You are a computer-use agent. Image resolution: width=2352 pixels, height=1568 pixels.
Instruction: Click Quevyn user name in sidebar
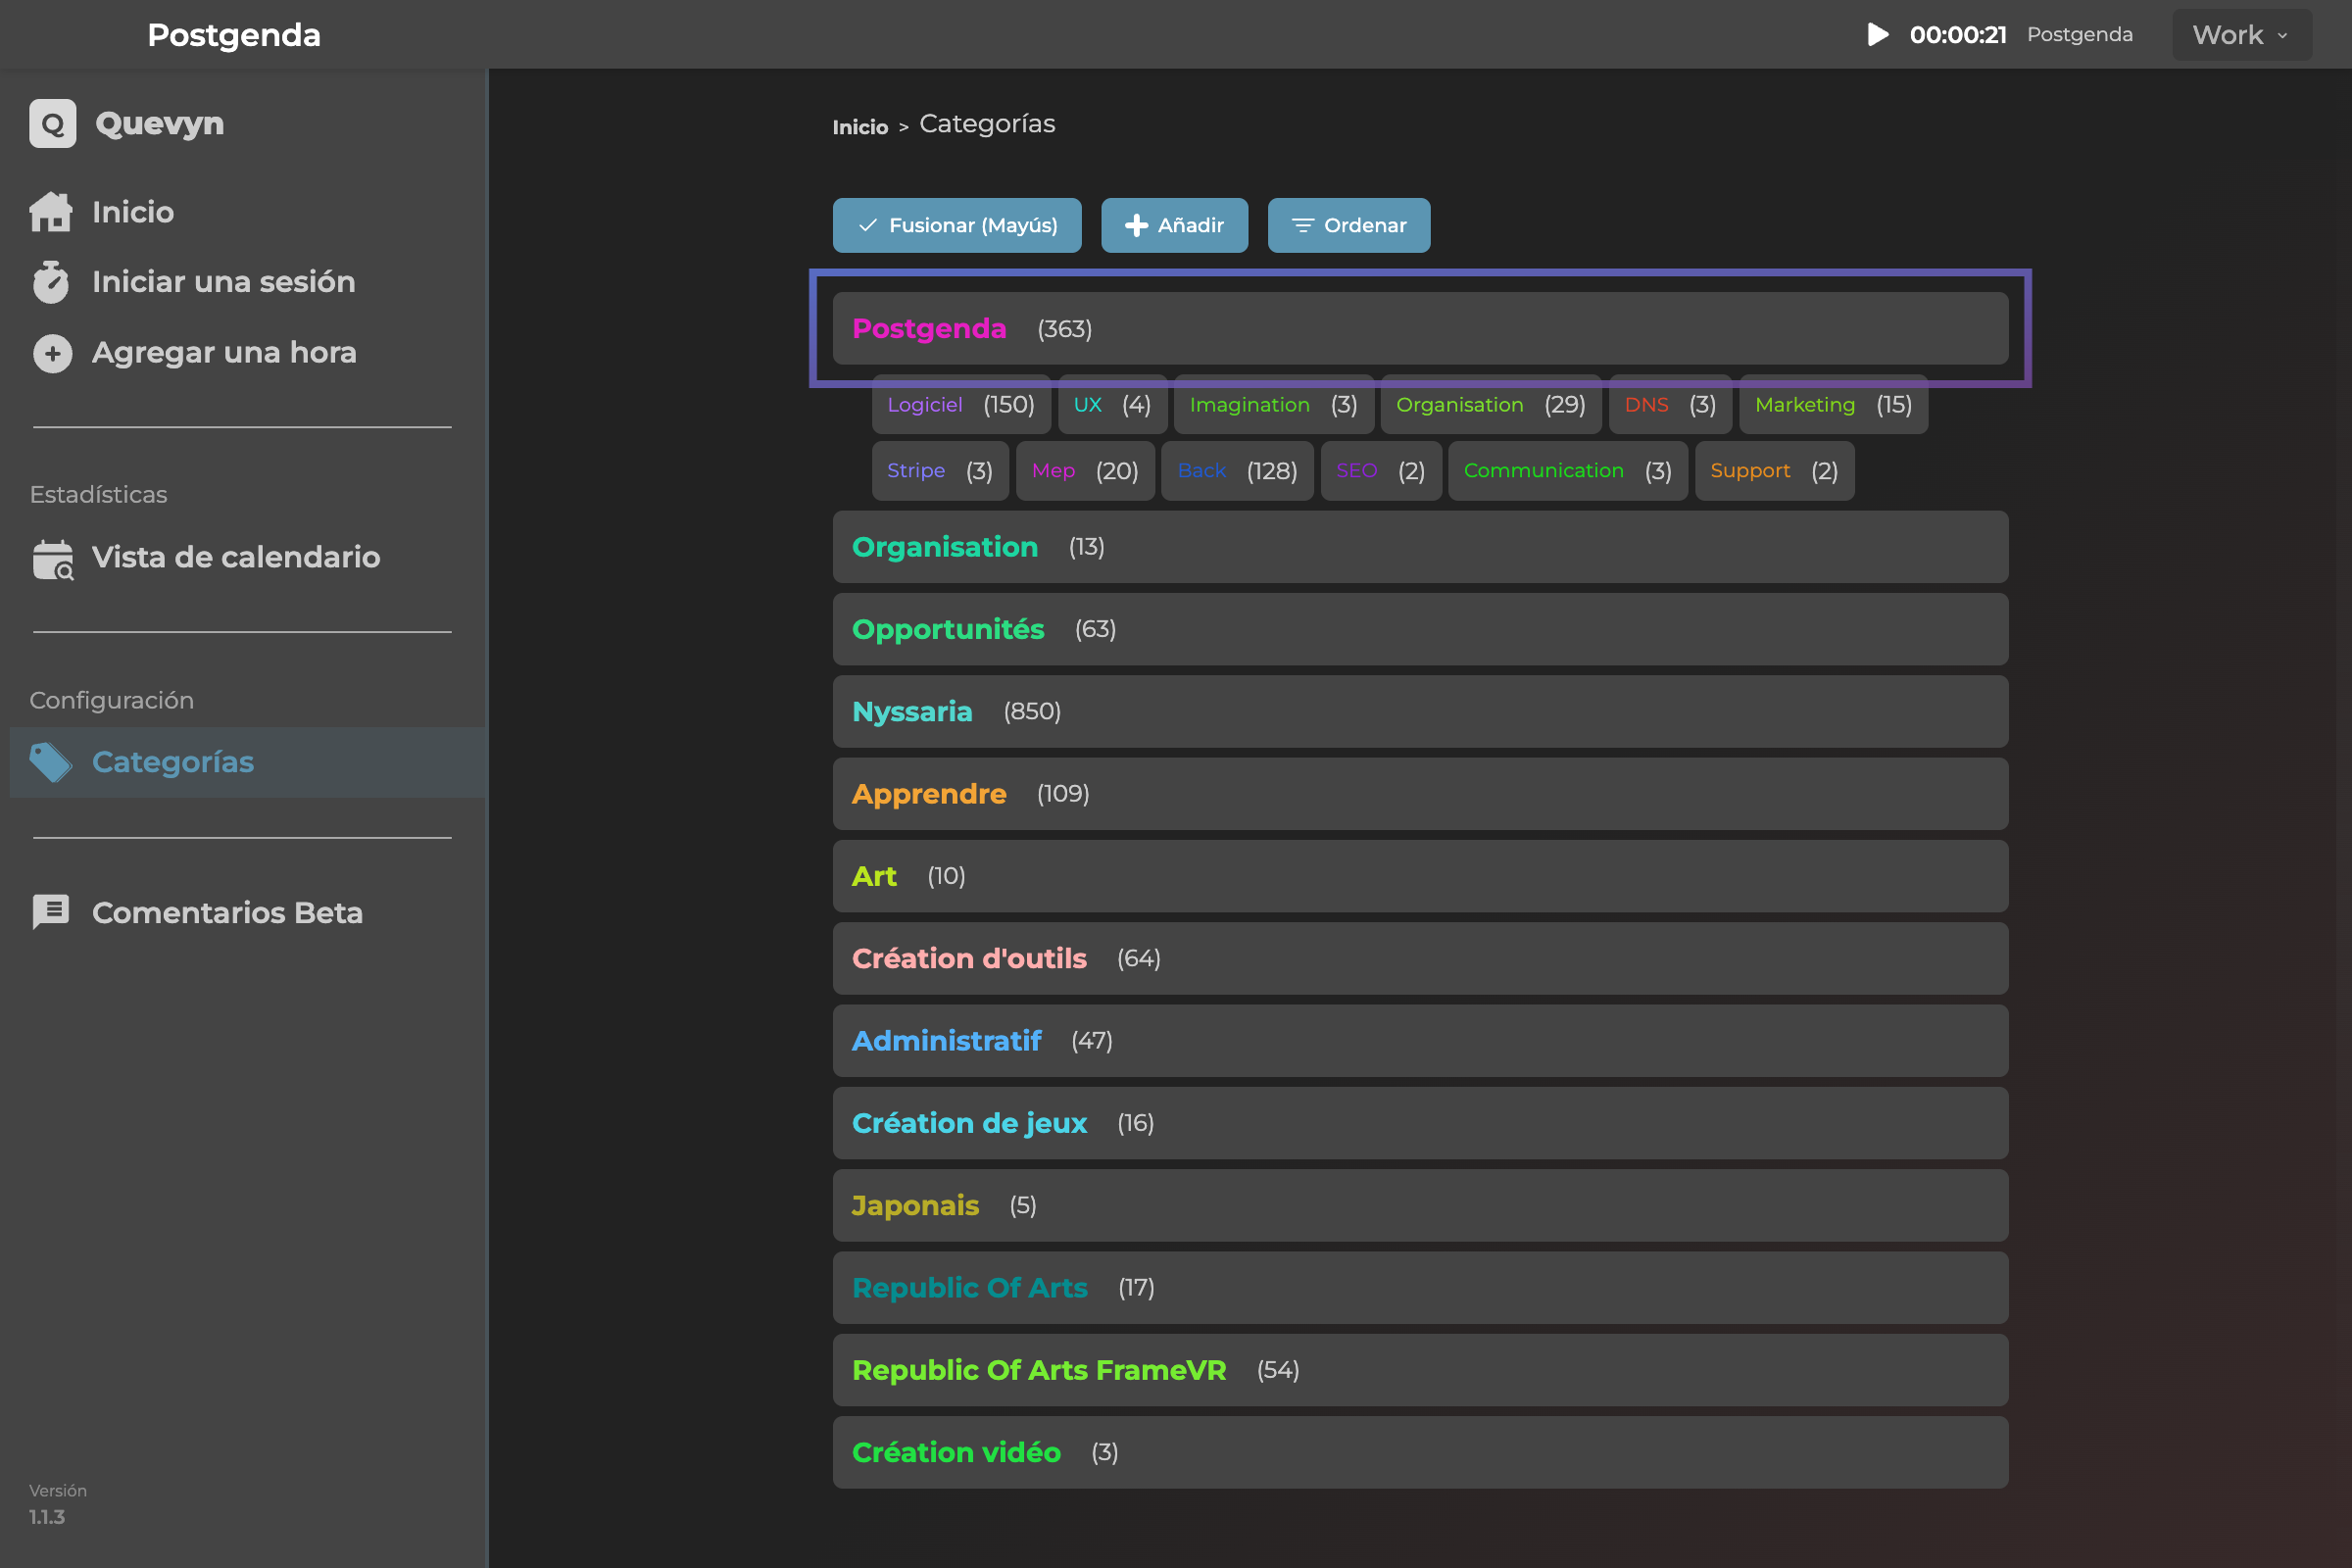[x=160, y=123]
